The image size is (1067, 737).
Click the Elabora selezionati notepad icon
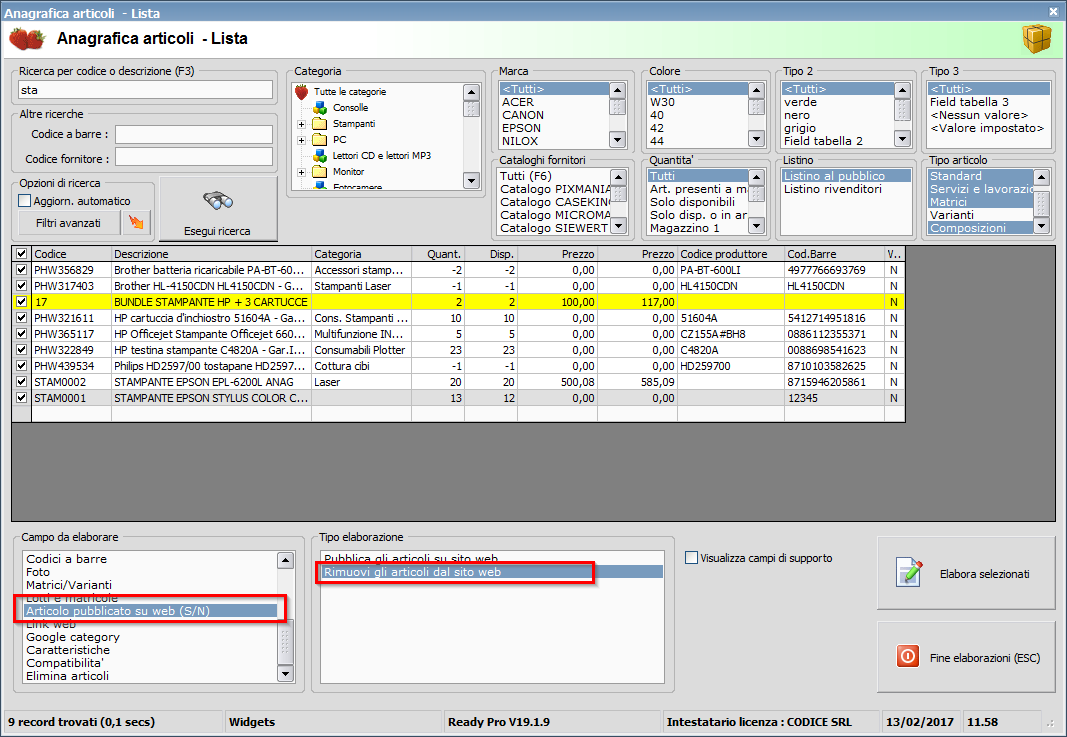(x=909, y=573)
